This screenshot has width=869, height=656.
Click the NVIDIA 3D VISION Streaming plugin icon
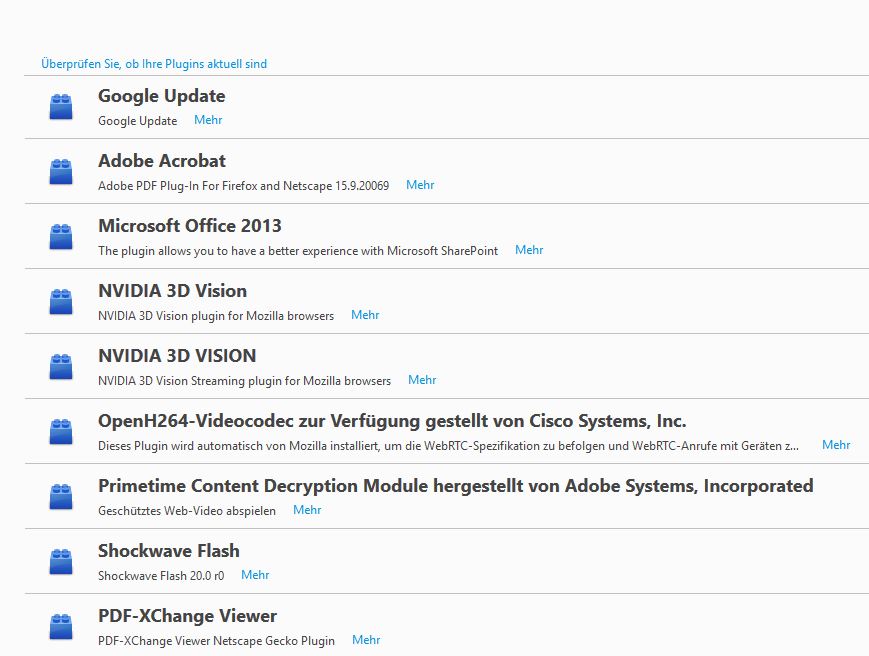[61, 367]
